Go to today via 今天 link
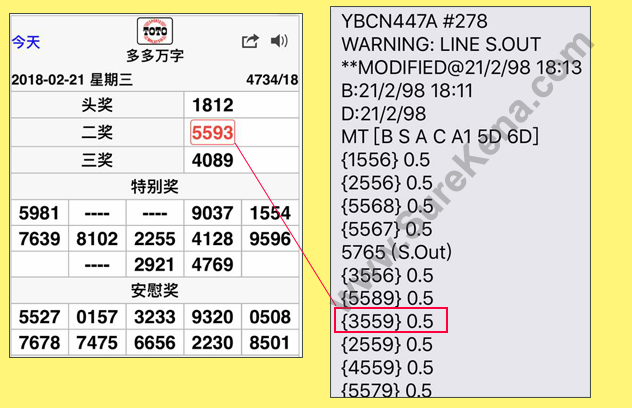The image size is (632, 408). (26, 42)
